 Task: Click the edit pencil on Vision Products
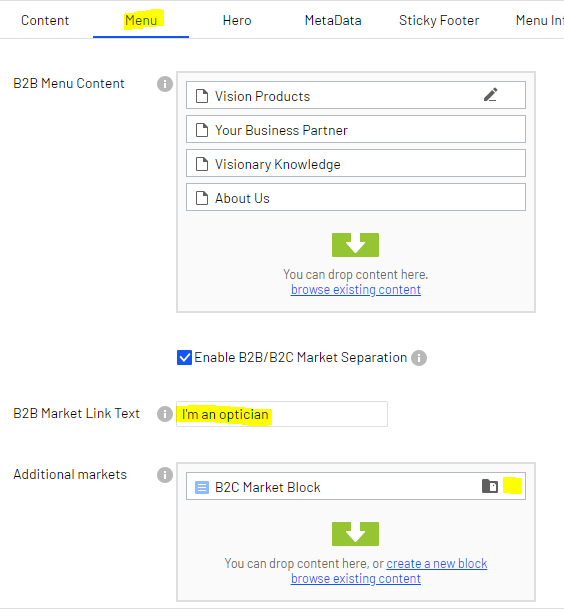pos(491,95)
